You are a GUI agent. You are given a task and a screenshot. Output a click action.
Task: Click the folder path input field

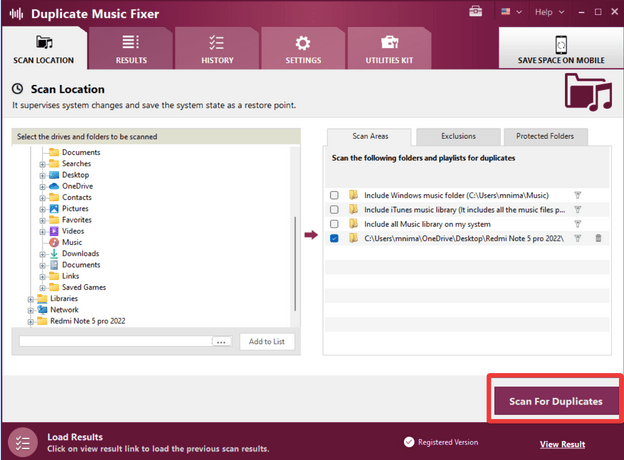[116, 341]
